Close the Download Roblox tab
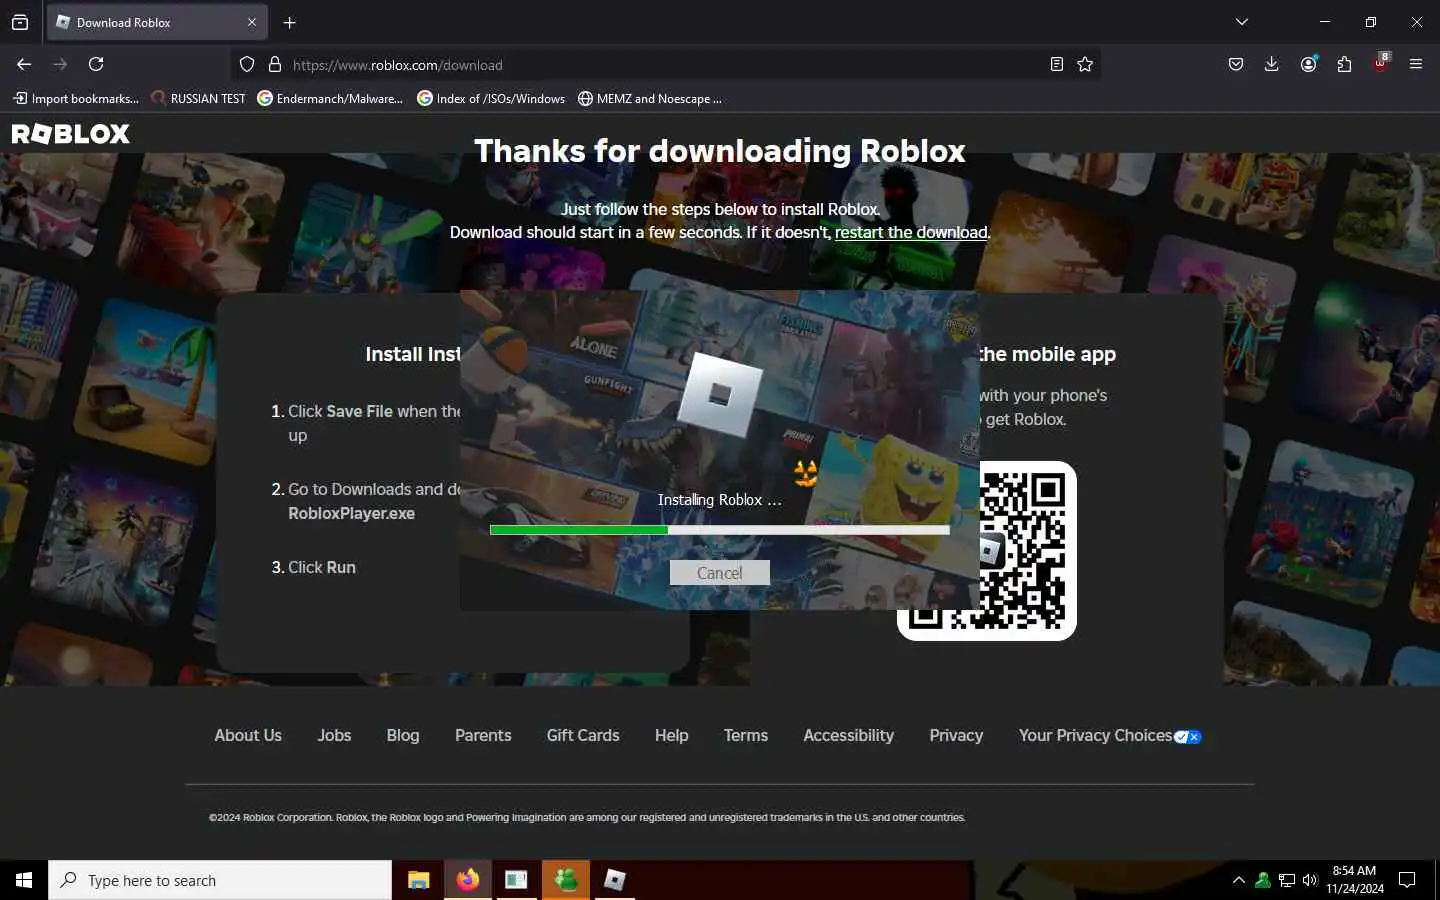This screenshot has height=900, width=1440. tap(251, 22)
